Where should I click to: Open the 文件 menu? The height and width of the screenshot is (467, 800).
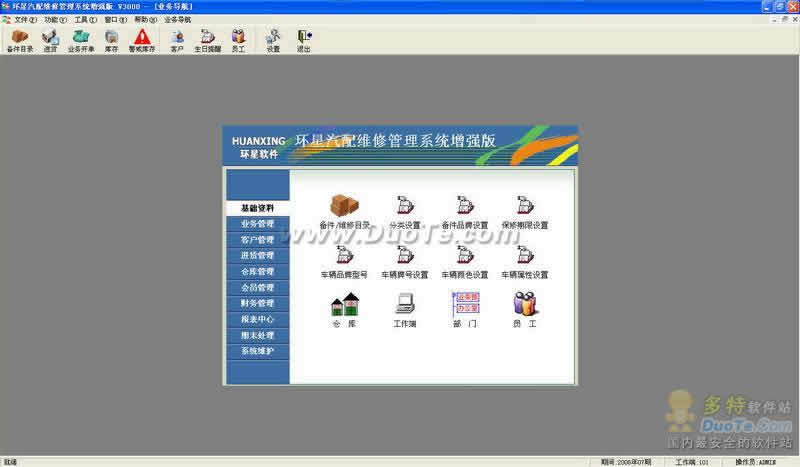pyautogui.click(x=26, y=19)
